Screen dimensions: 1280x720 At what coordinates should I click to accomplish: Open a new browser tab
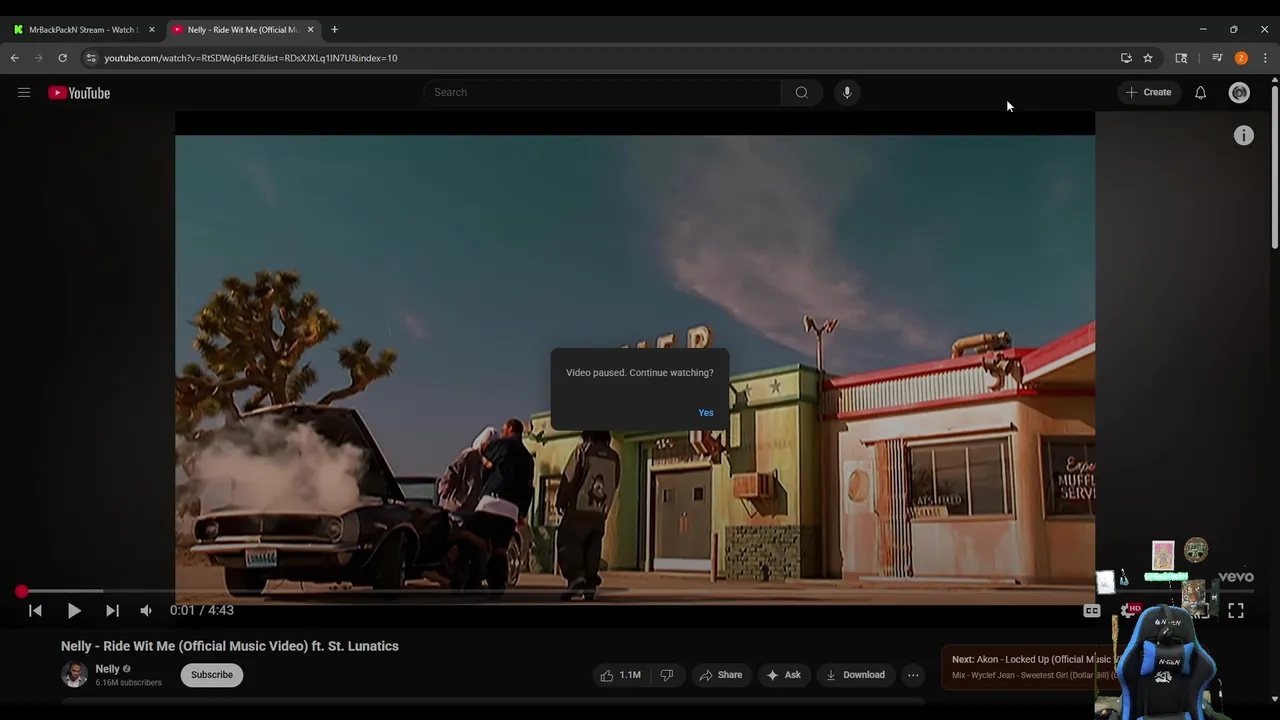[x=334, y=30]
